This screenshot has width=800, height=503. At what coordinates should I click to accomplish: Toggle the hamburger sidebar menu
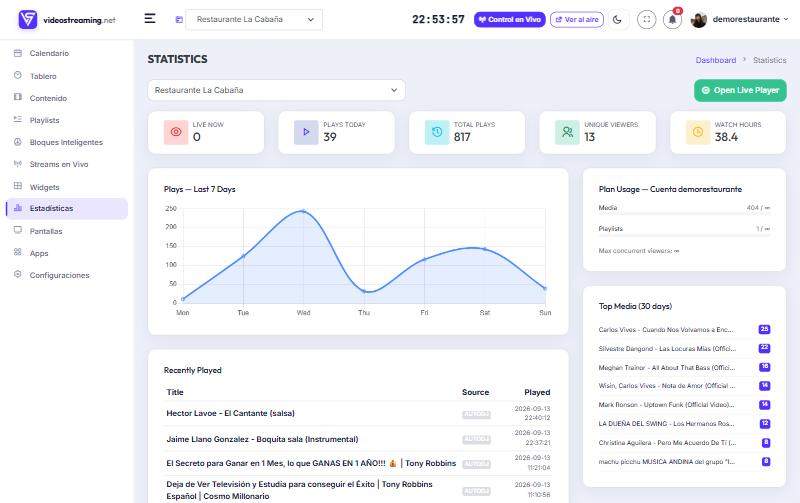pyautogui.click(x=149, y=19)
